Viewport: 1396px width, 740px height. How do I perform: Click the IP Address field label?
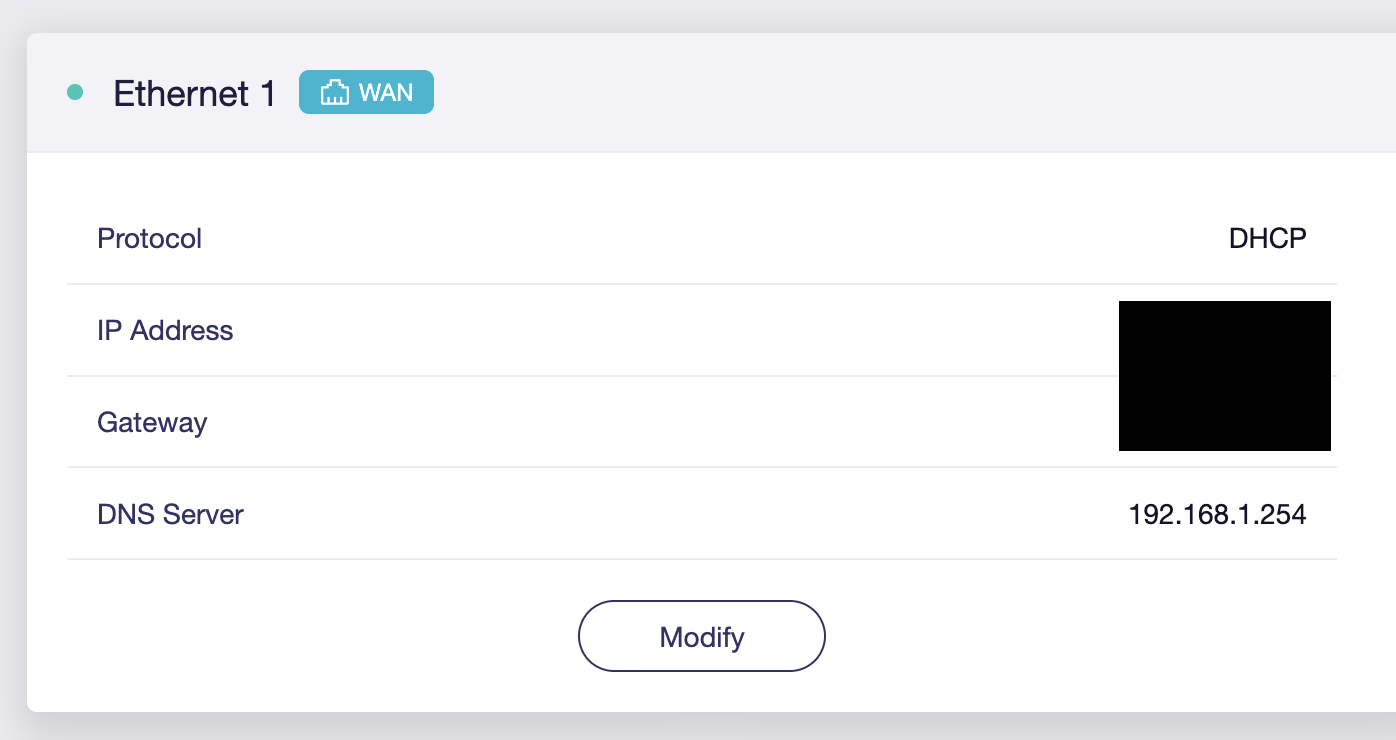165,331
